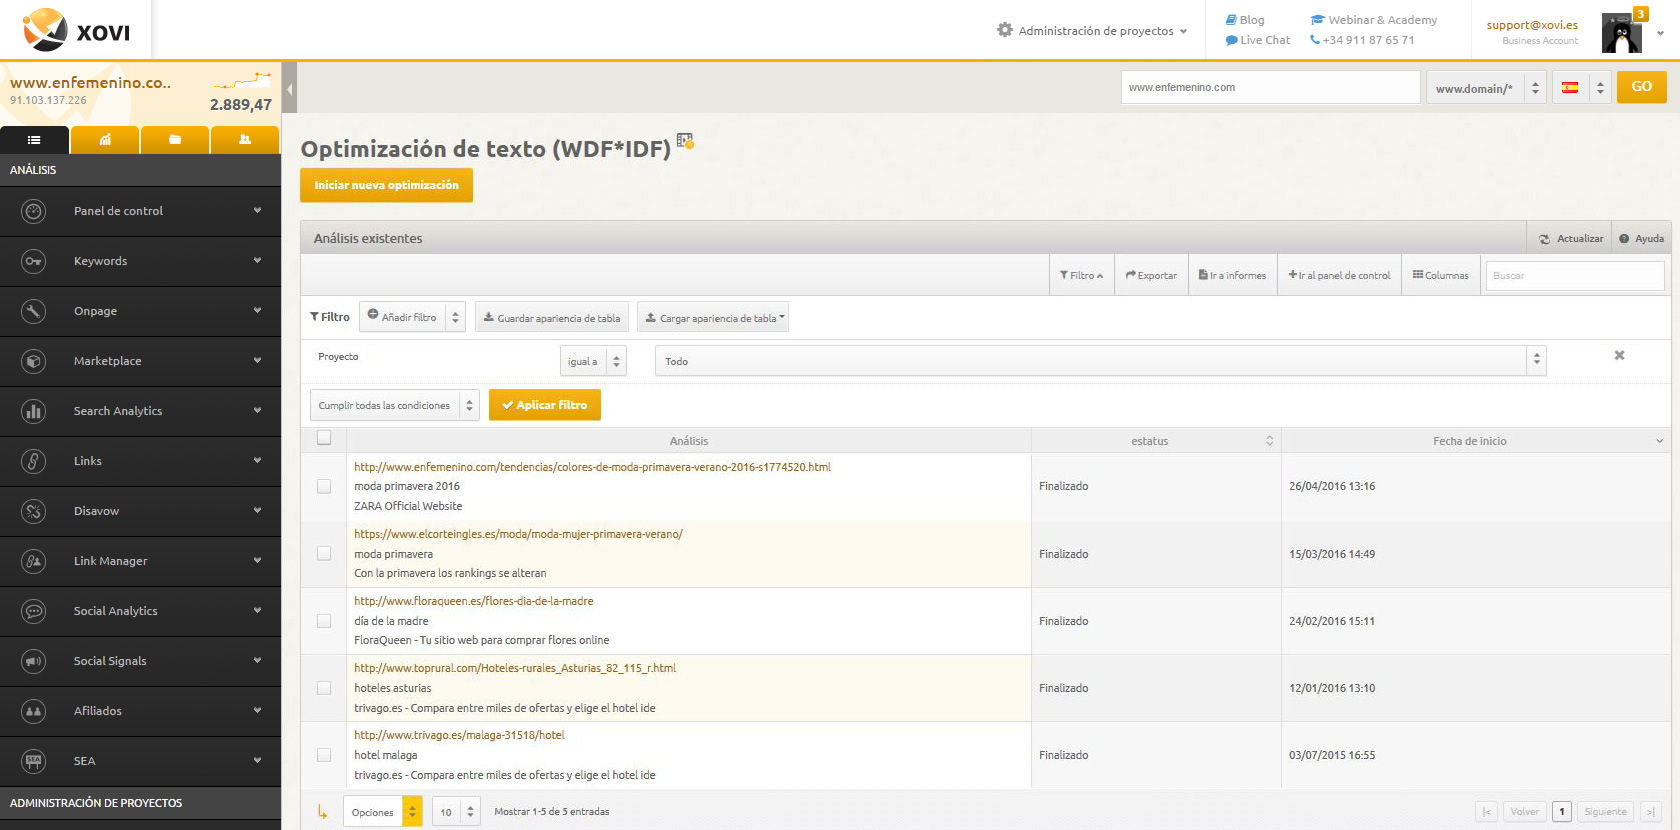Screen dimensions: 1680x830
Task: Toggle the select-all checkbox in table header
Action: click(324, 437)
